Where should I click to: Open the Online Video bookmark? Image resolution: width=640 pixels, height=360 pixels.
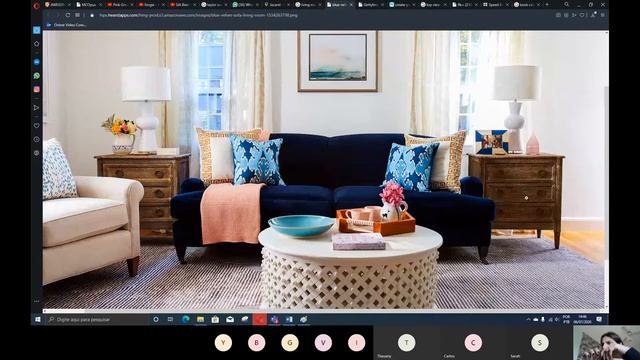[67, 25]
